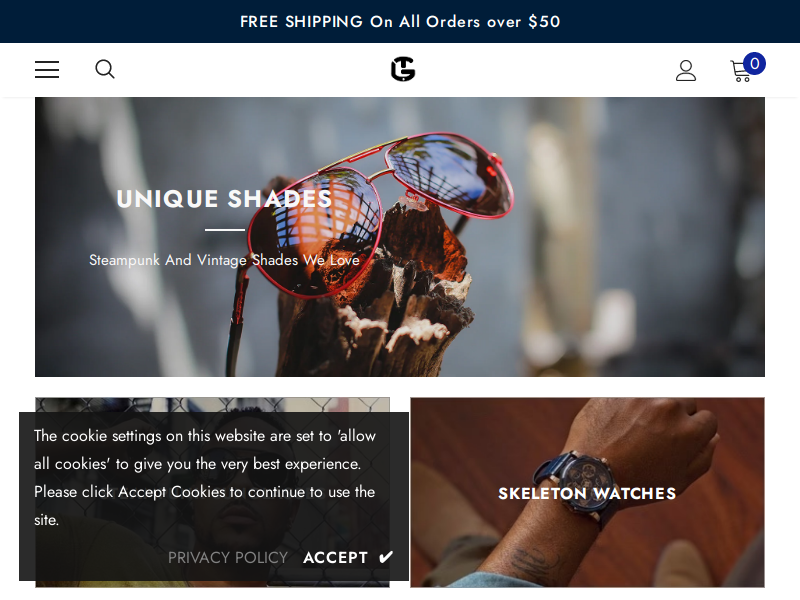800x600 pixels.
Task: Open the hamburger navigation menu
Action: (x=47, y=69)
